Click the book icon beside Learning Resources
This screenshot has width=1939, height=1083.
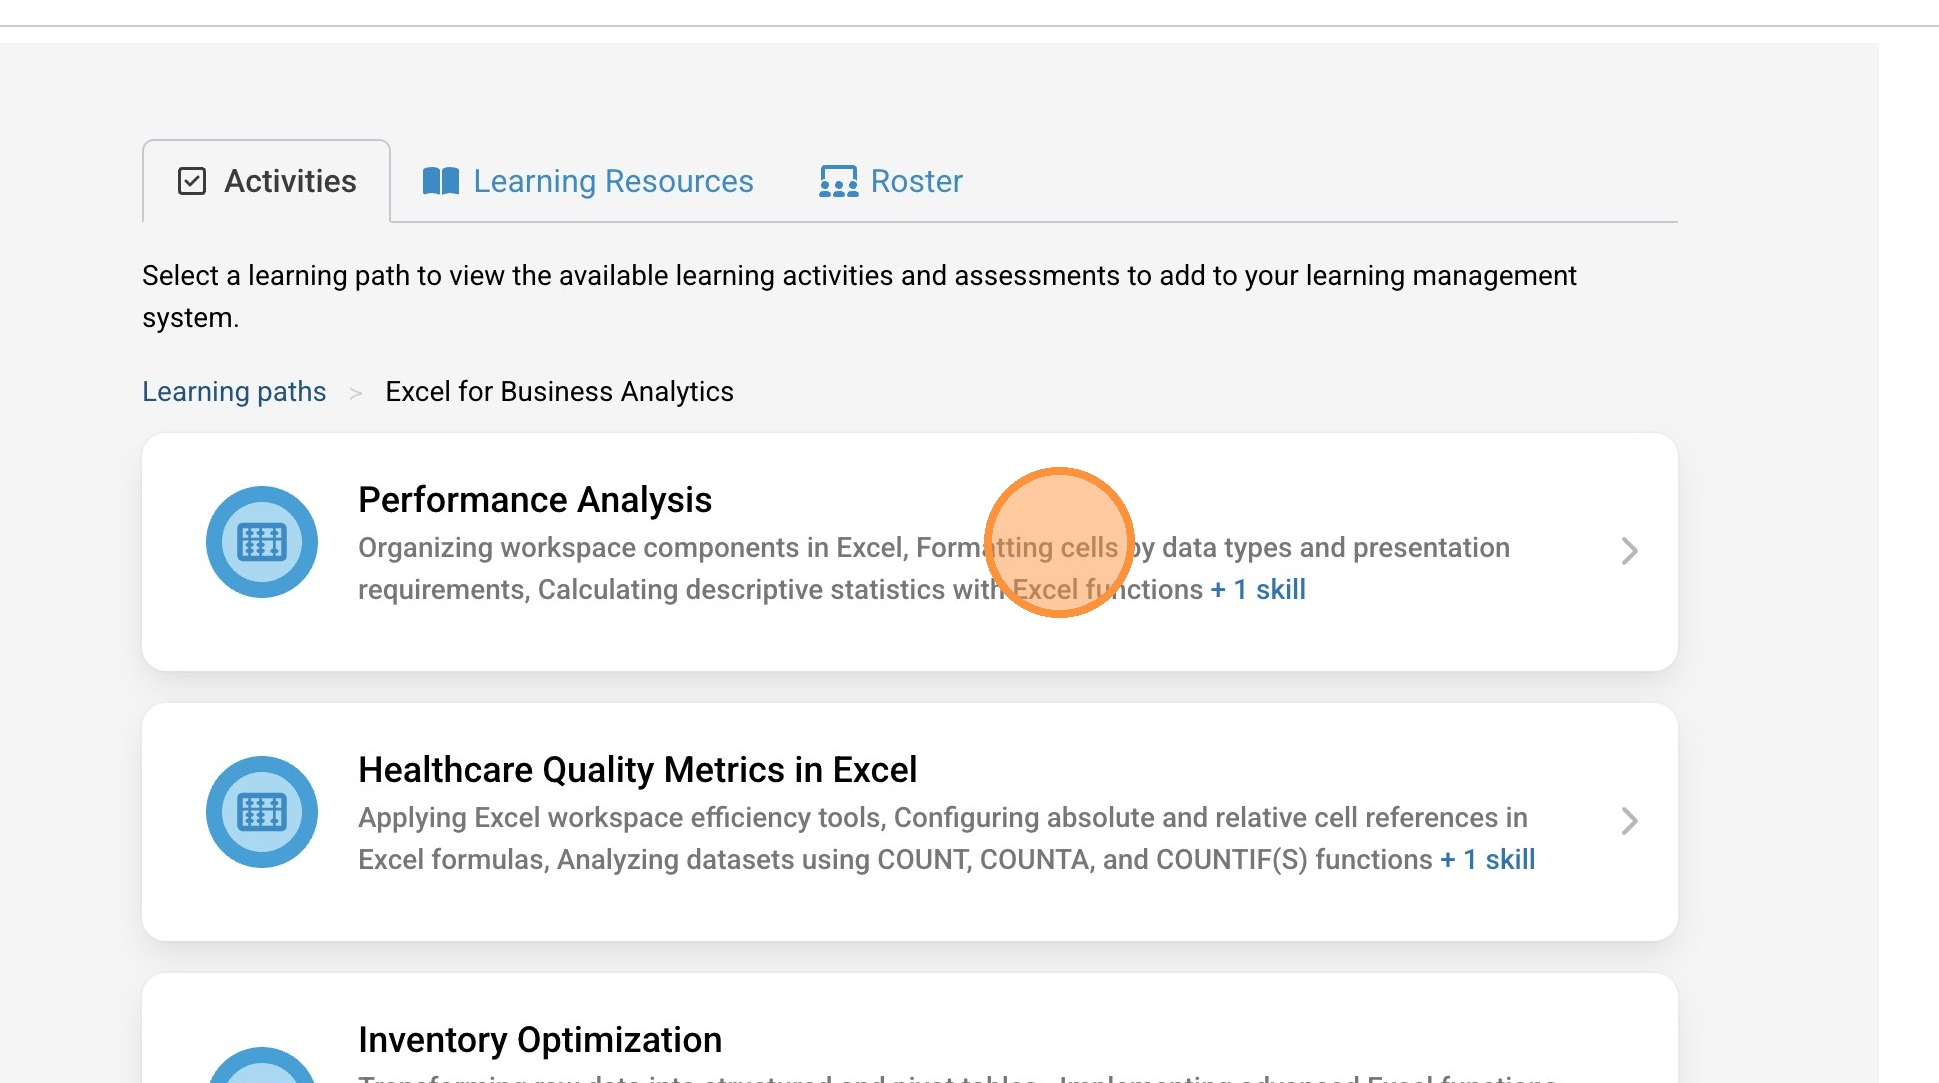(x=440, y=181)
